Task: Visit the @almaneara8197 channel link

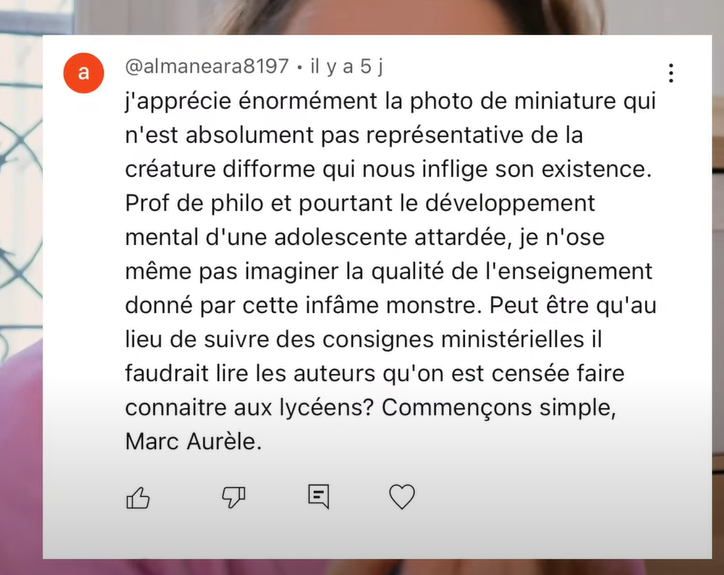Action: coord(207,67)
